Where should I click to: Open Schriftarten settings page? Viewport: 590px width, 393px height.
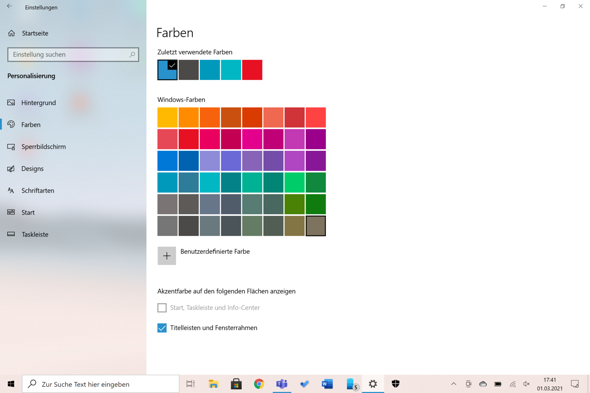point(38,190)
